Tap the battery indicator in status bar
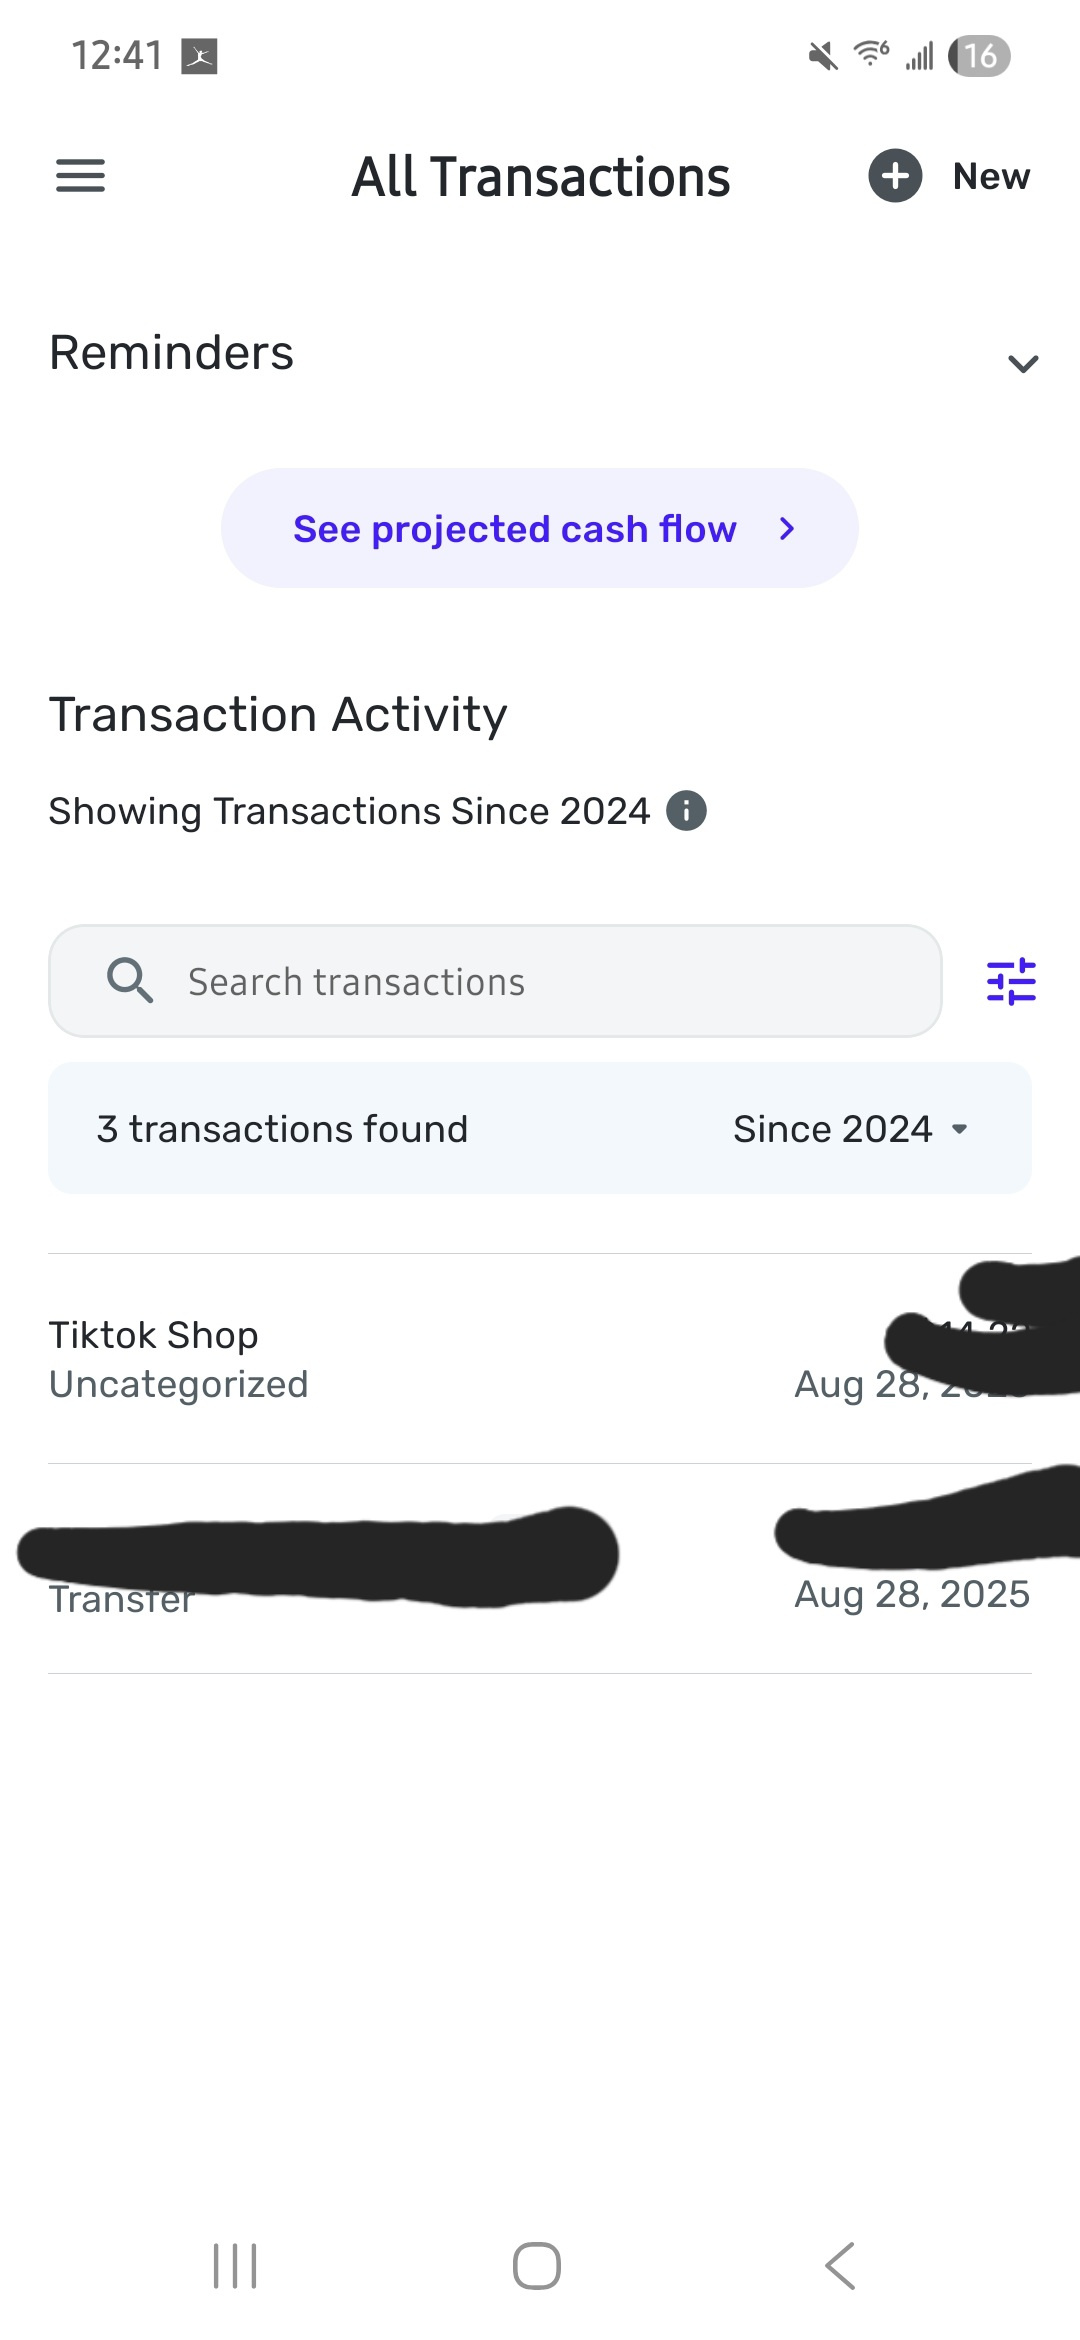The height and width of the screenshot is (2340, 1080). 979,56
